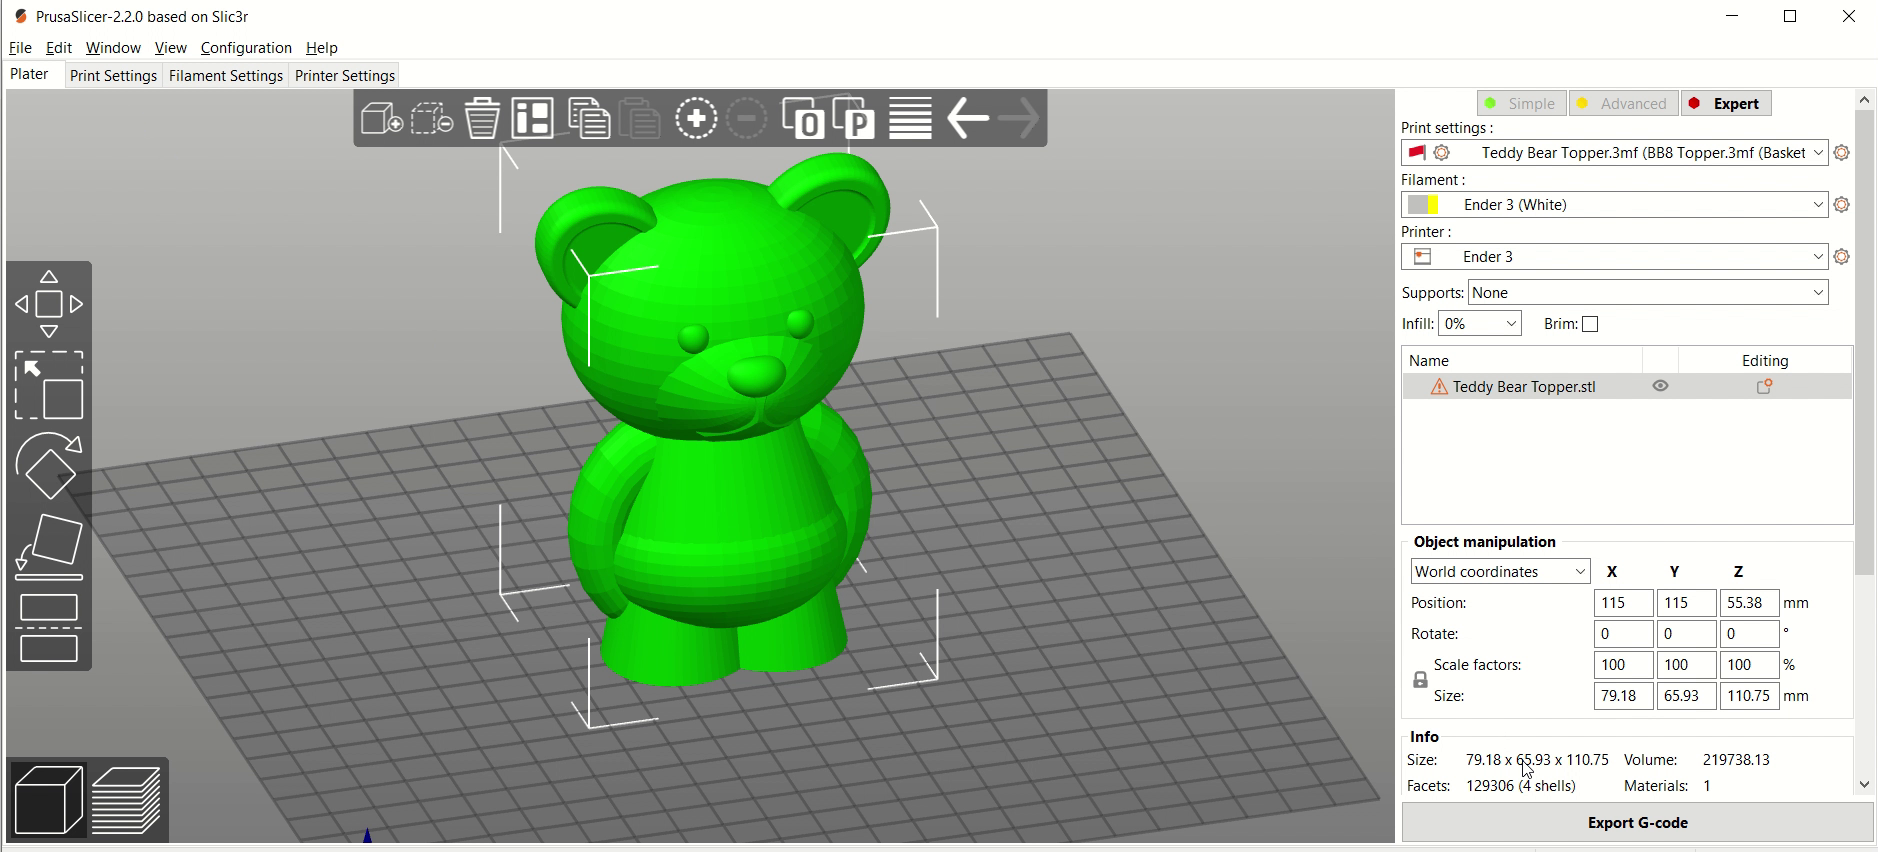
Task: Click the Delete all trash icon
Action: [x=482, y=118]
